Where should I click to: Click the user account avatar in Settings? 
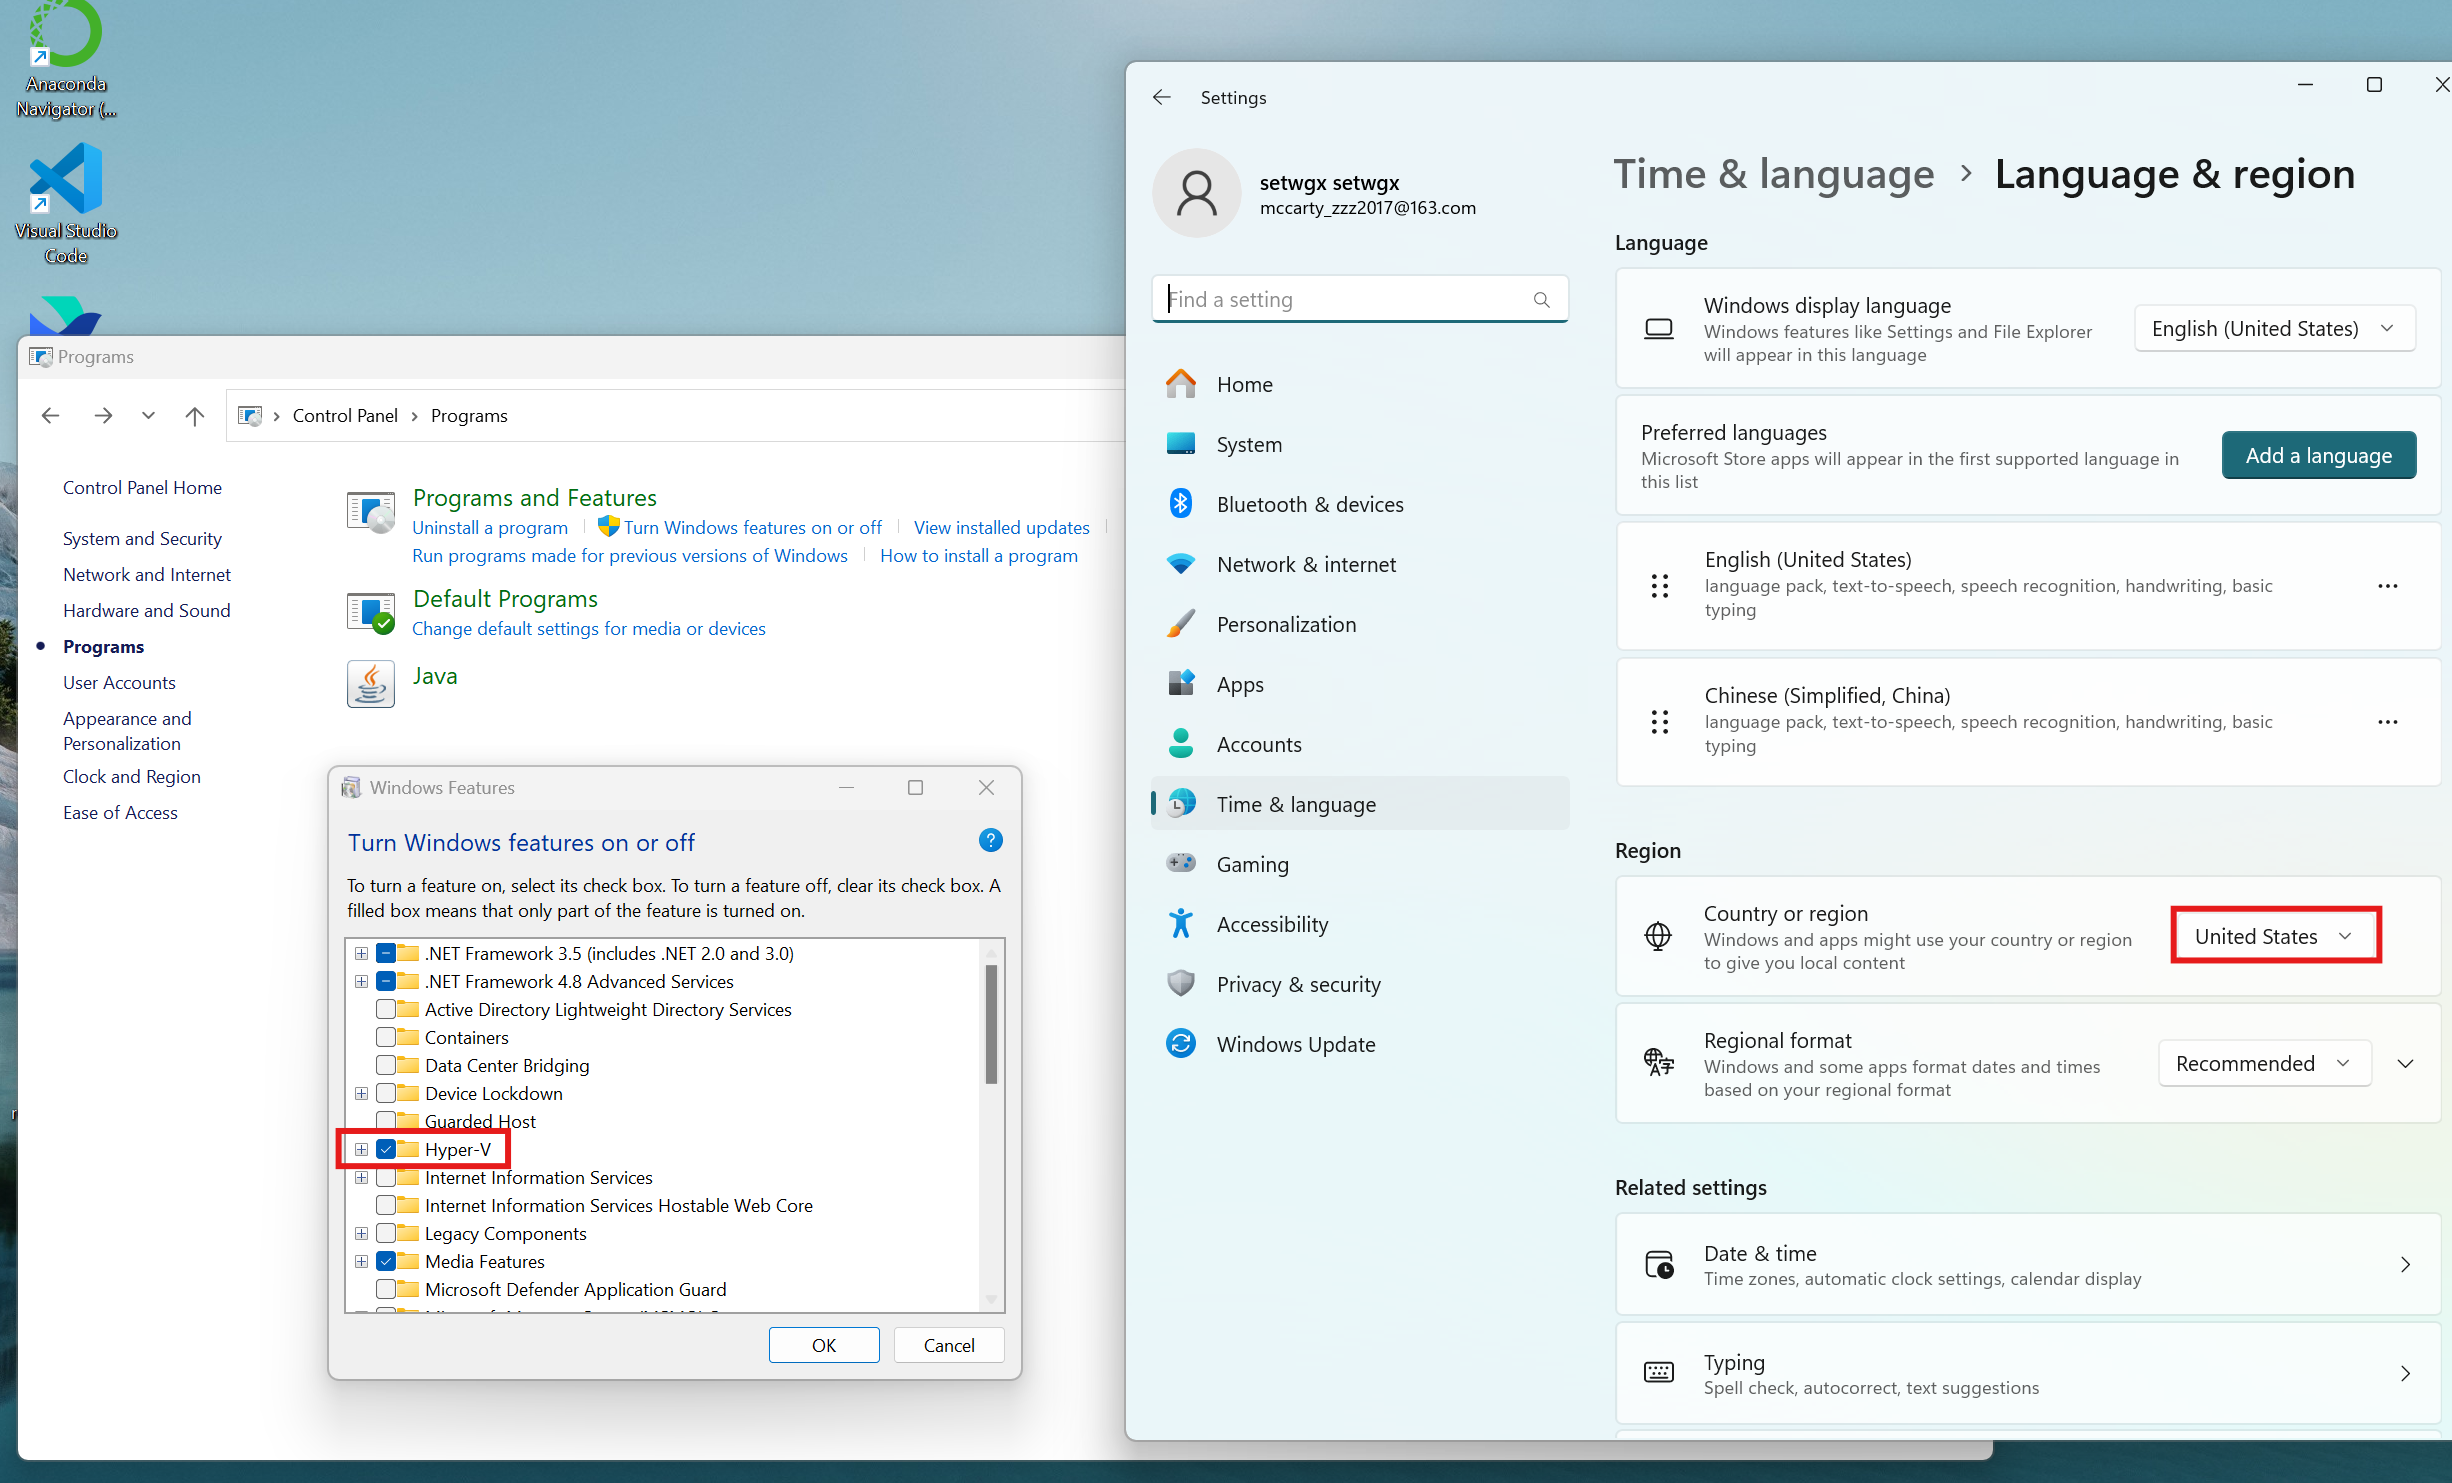(x=1197, y=193)
